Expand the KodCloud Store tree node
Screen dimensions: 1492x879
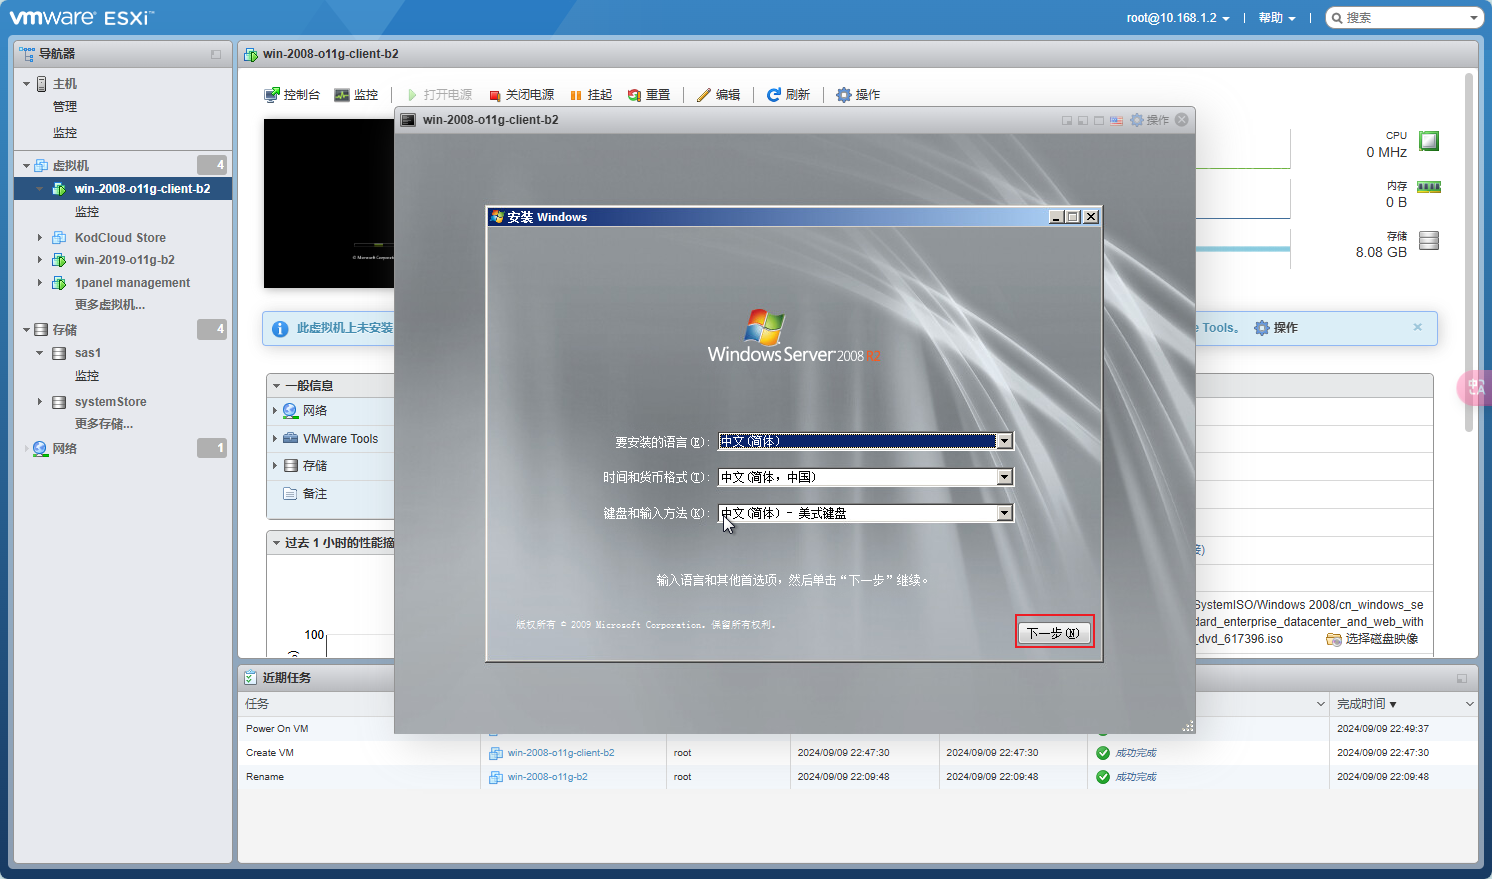pos(40,238)
